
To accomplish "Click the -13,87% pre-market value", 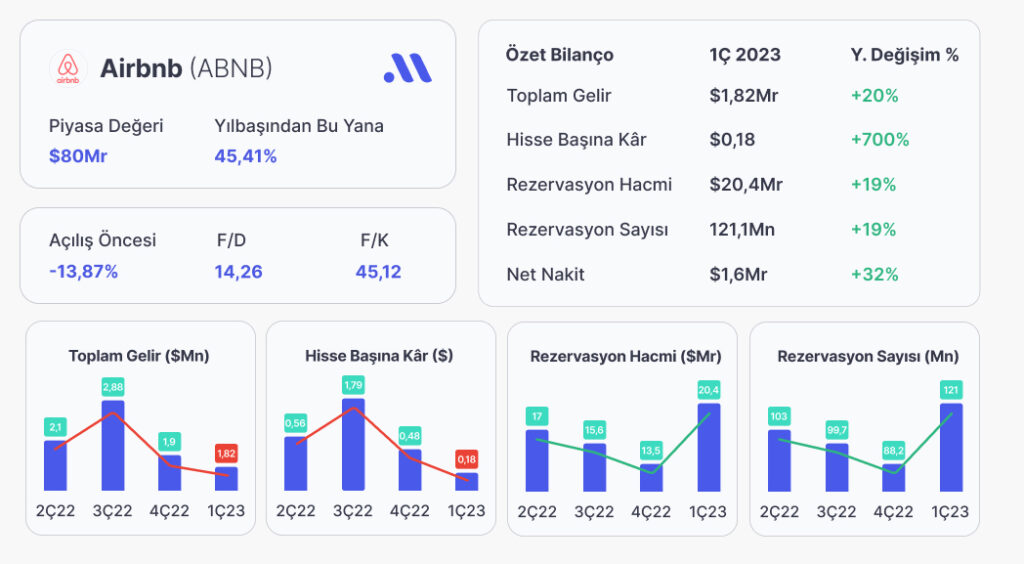I will point(84,272).
